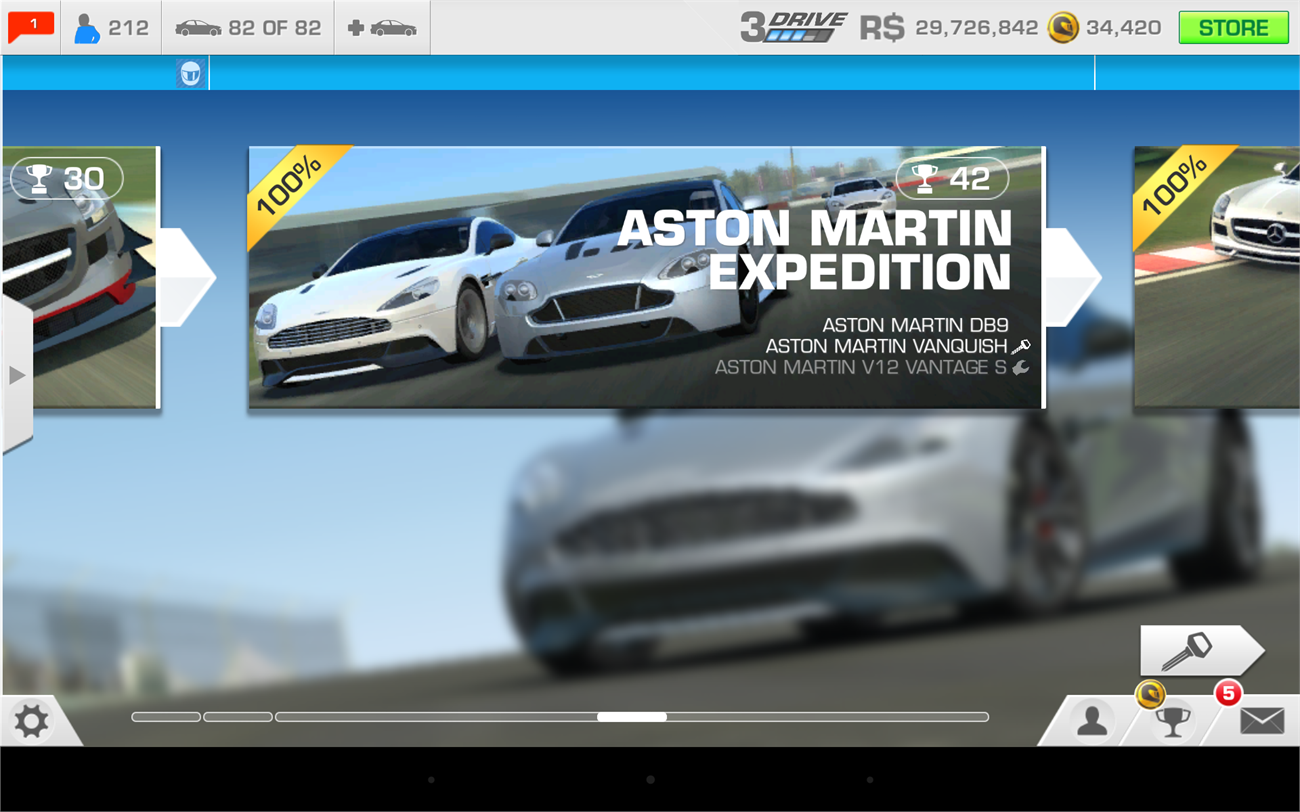The width and height of the screenshot is (1300, 812).
Task: Click the ASTON MARTIN DB9 label
Action: click(915, 325)
